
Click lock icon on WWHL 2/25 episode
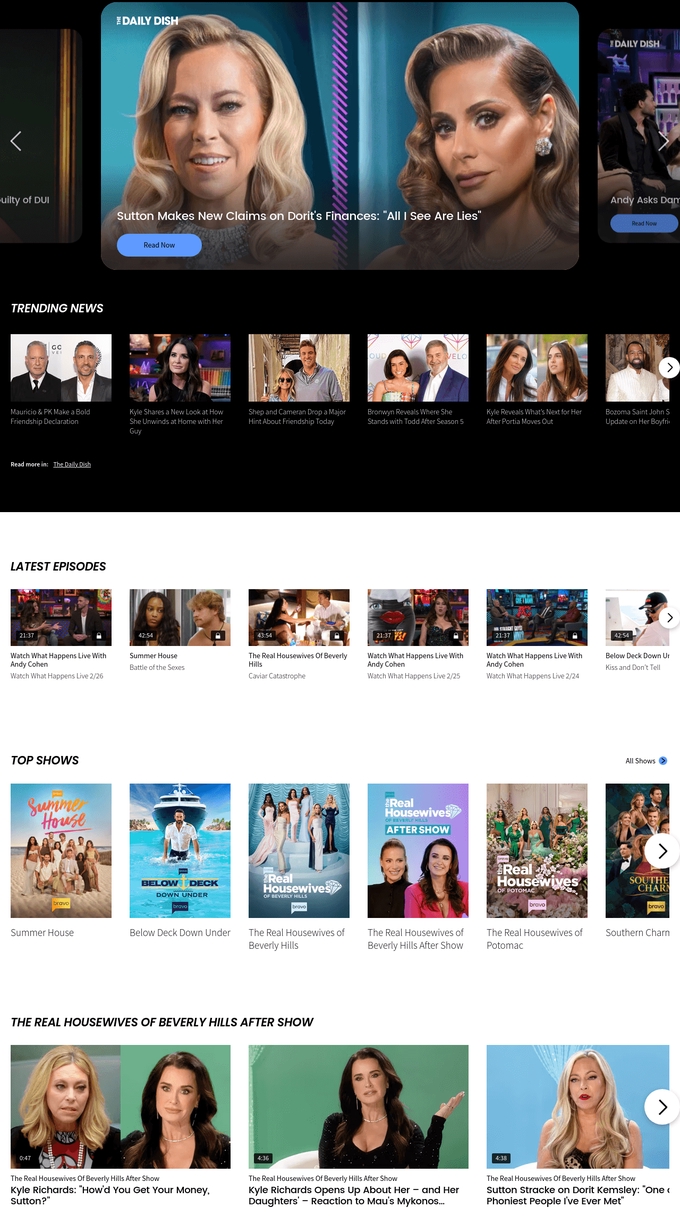(x=456, y=635)
